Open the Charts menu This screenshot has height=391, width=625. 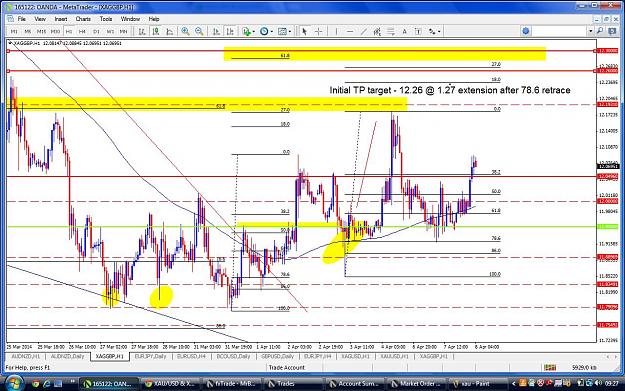(83, 19)
